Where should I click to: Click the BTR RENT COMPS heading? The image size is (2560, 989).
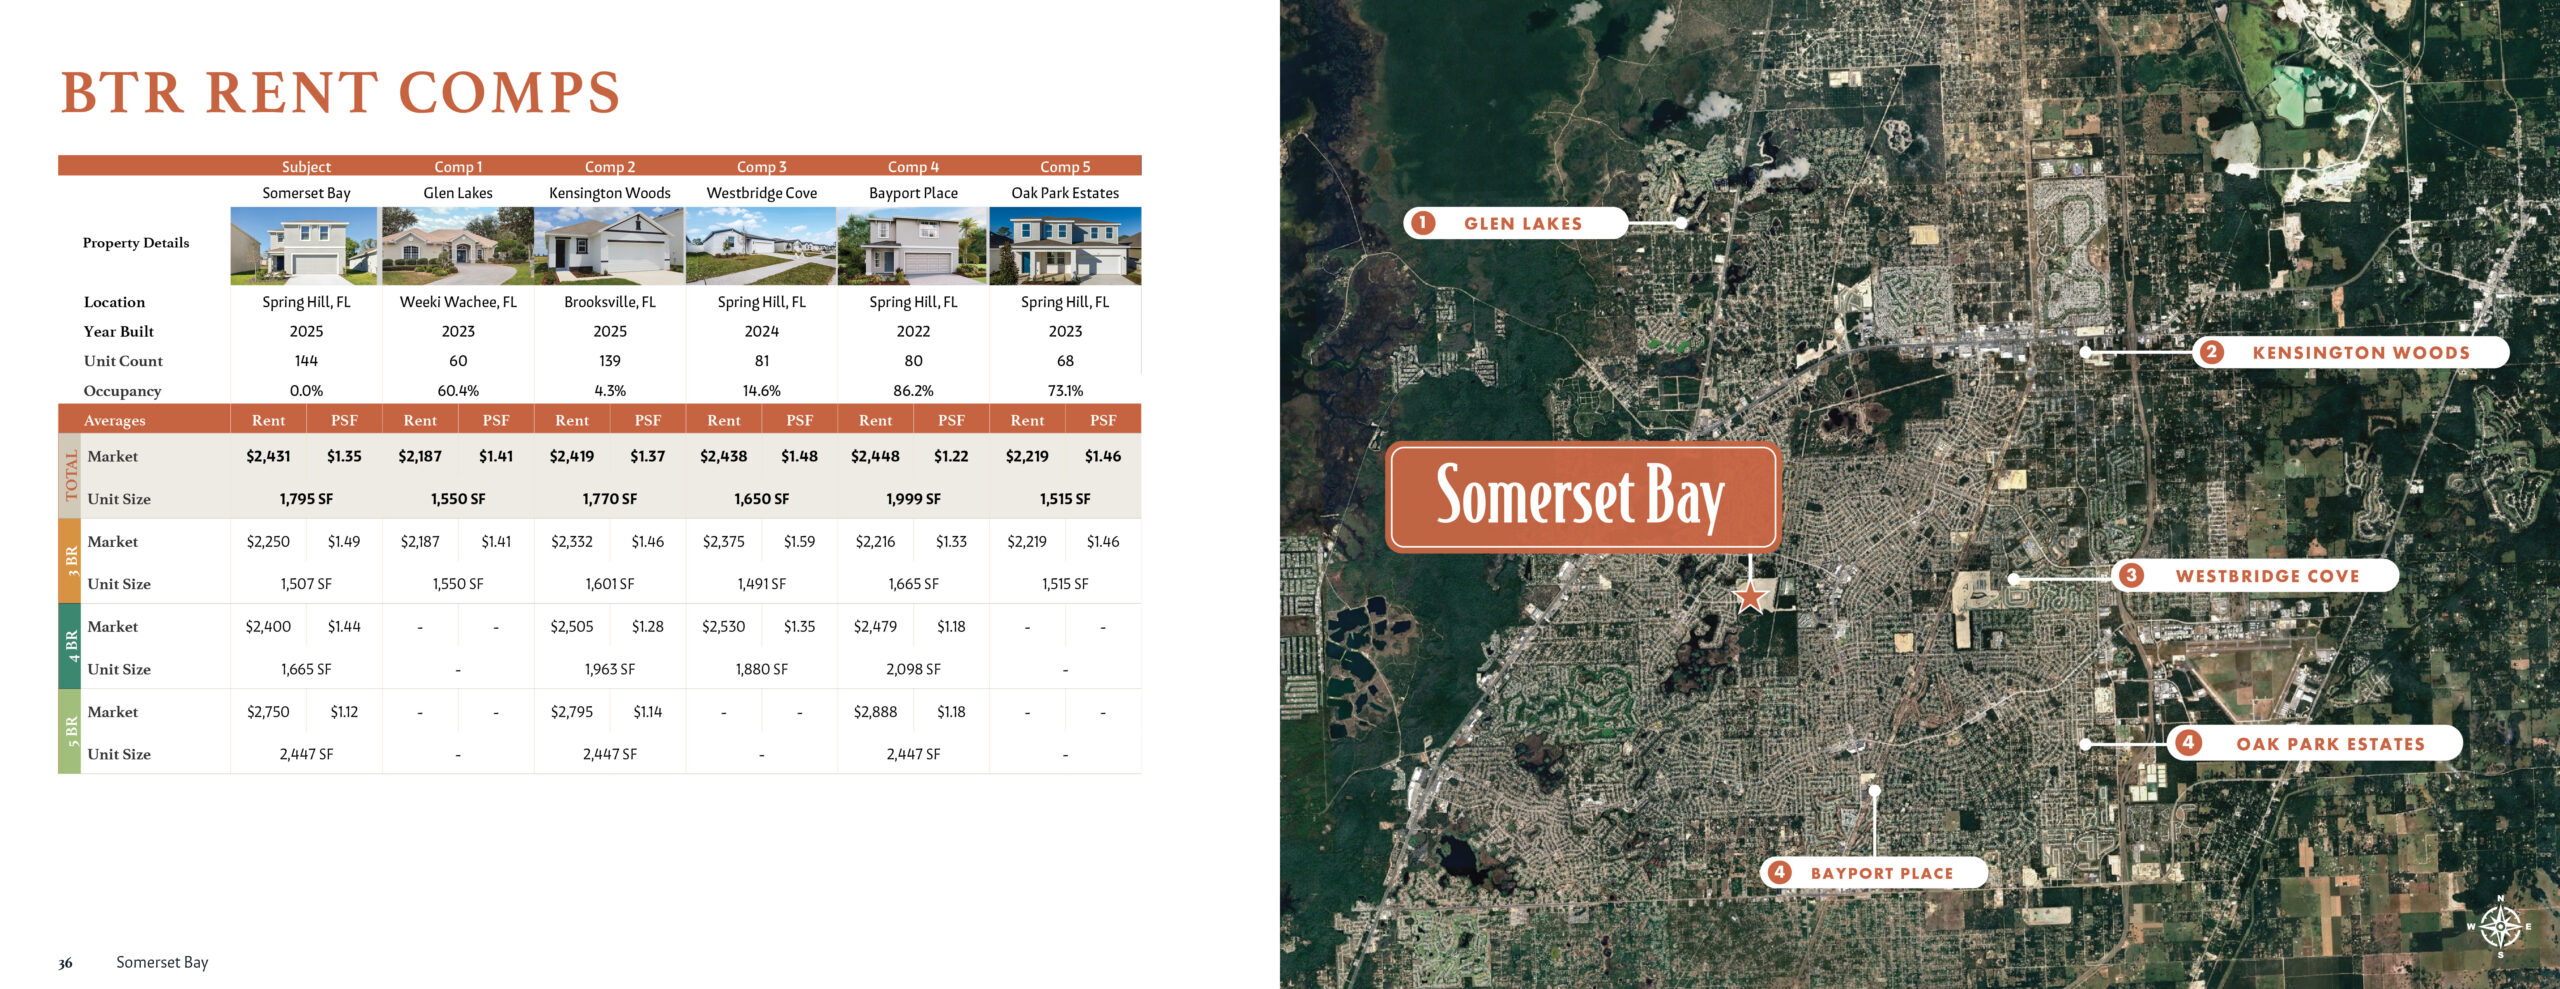point(341,93)
